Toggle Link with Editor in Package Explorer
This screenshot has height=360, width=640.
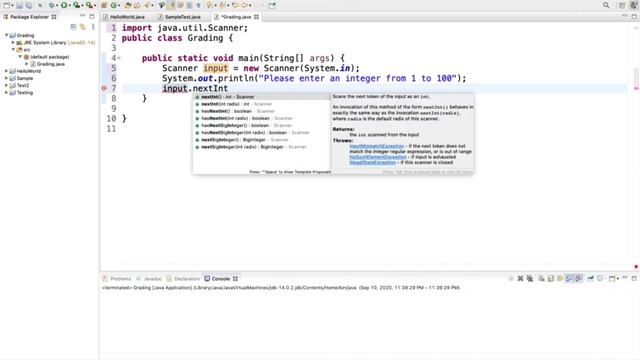coord(83,27)
